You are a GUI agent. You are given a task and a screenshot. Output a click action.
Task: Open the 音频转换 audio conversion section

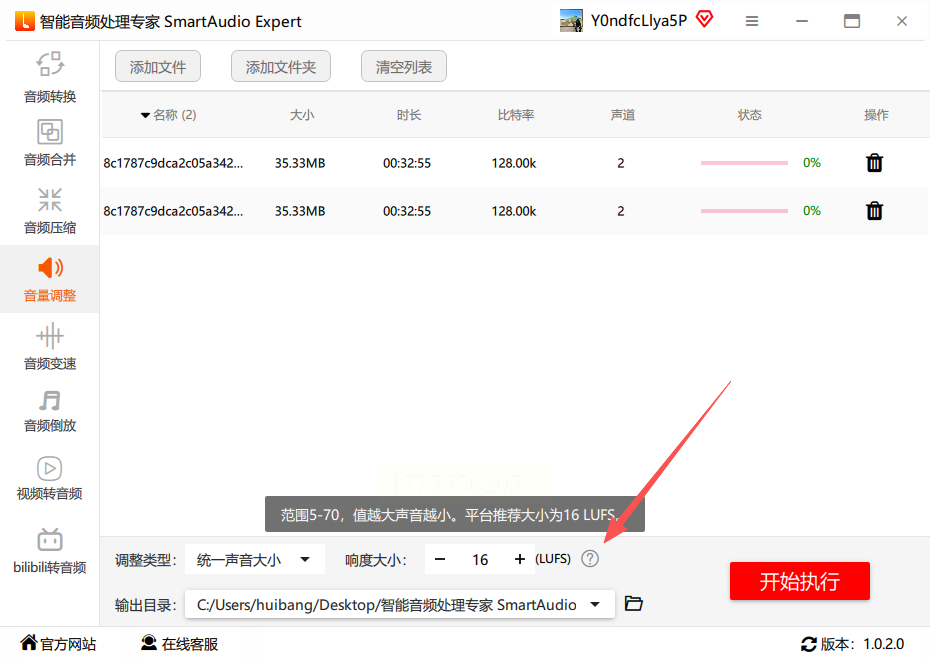[50, 77]
